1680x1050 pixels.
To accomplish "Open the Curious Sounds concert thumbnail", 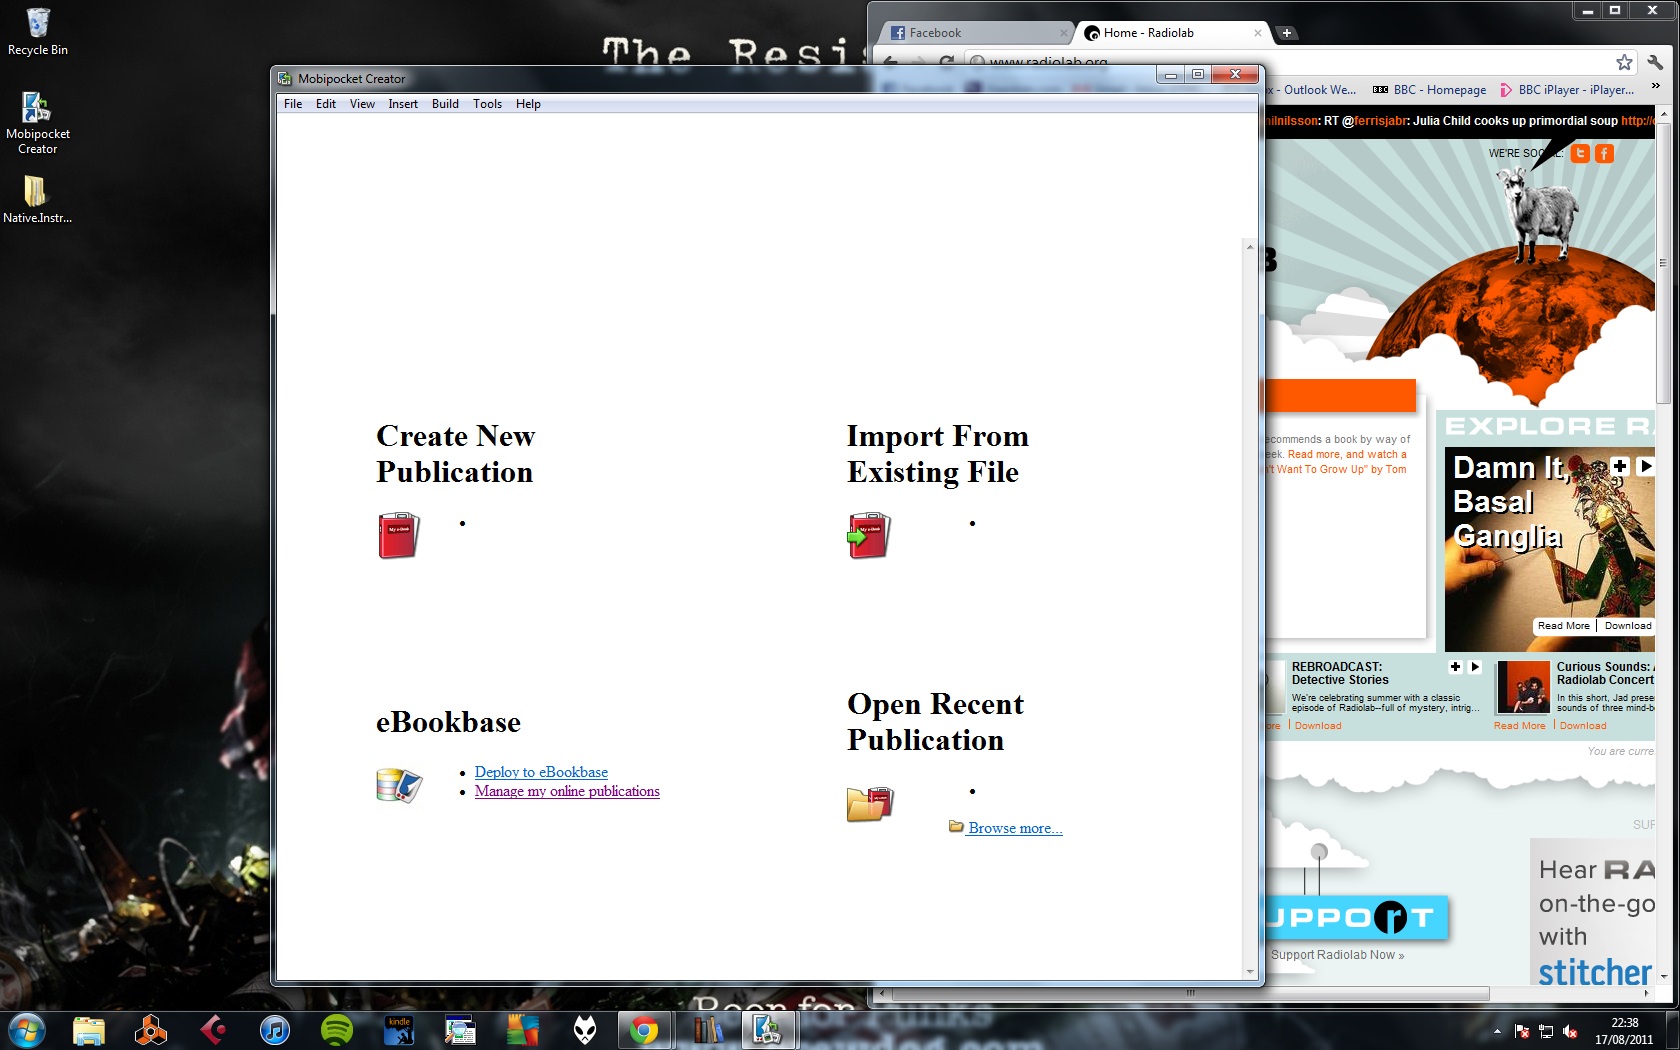I will (x=1523, y=687).
